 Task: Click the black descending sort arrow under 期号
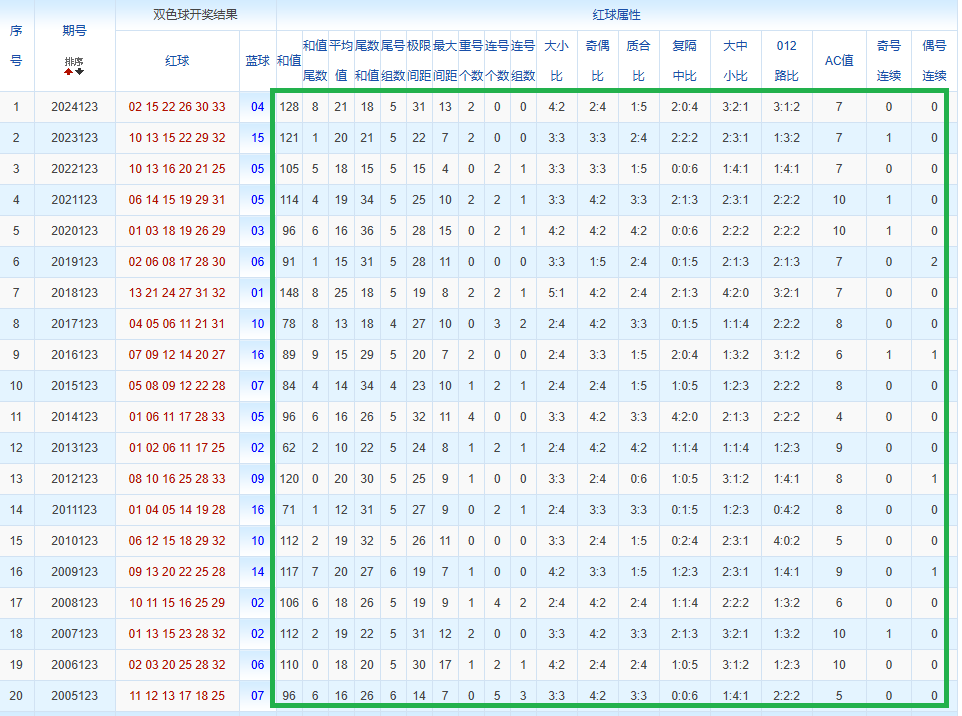click(x=80, y=72)
